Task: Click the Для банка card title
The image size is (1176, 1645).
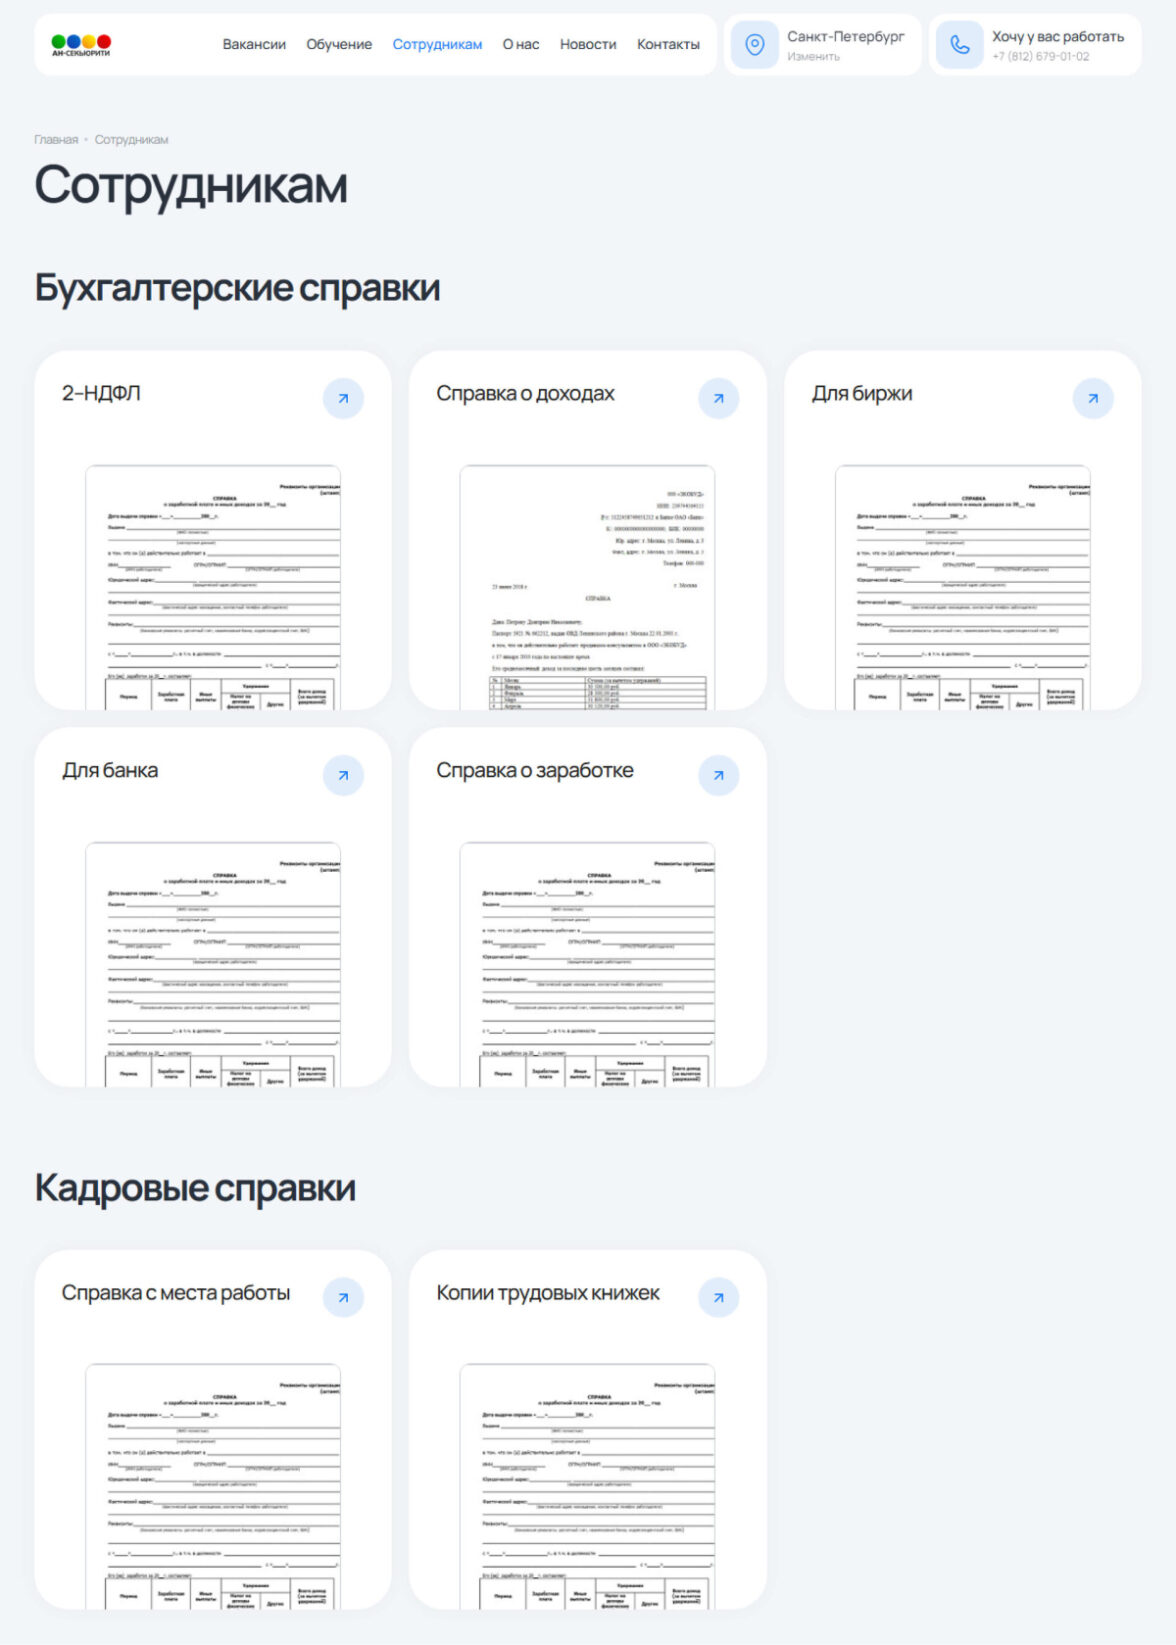Action: pyautogui.click(x=110, y=771)
